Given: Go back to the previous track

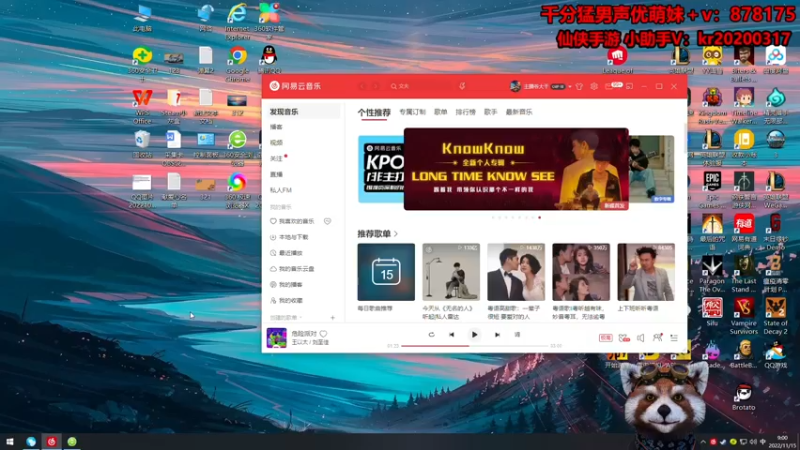Looking at the screenshot, I should coord(452,335).
